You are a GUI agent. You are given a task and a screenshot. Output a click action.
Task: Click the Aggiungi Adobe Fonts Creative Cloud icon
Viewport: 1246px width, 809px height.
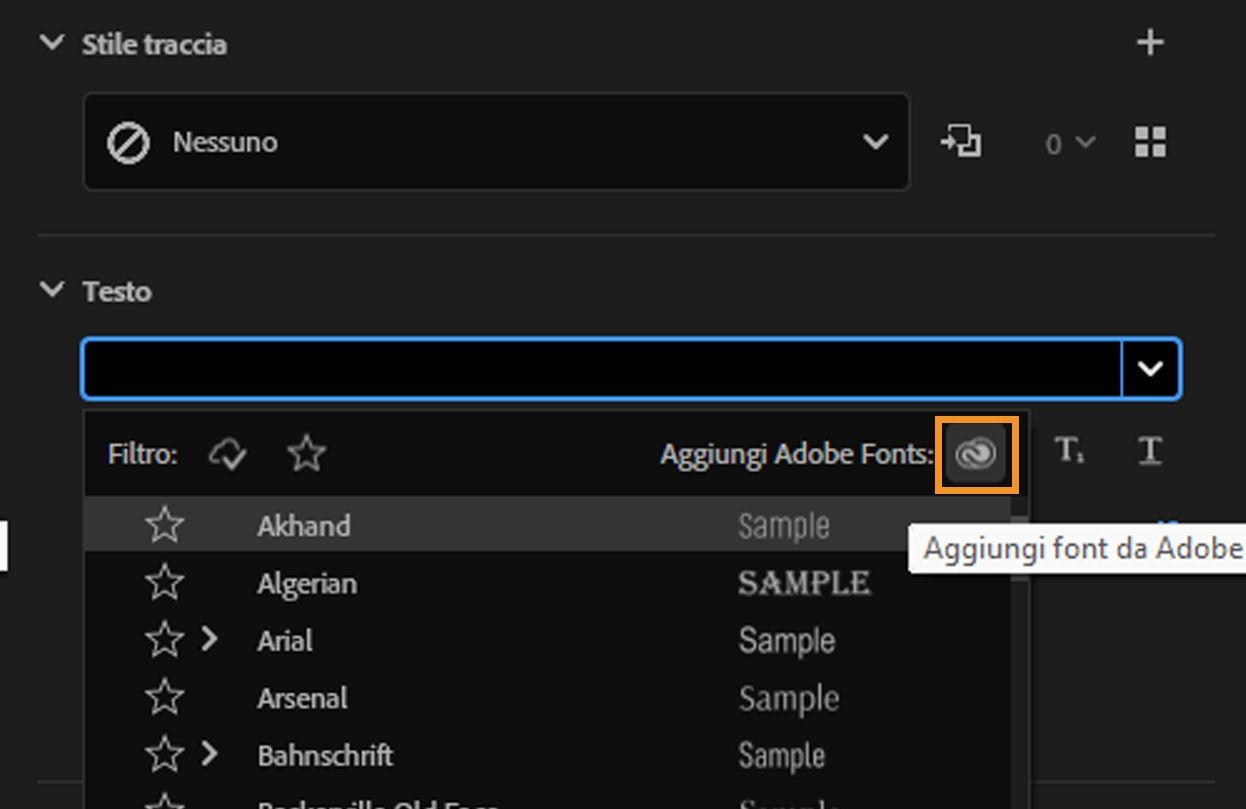click(976, 455)
